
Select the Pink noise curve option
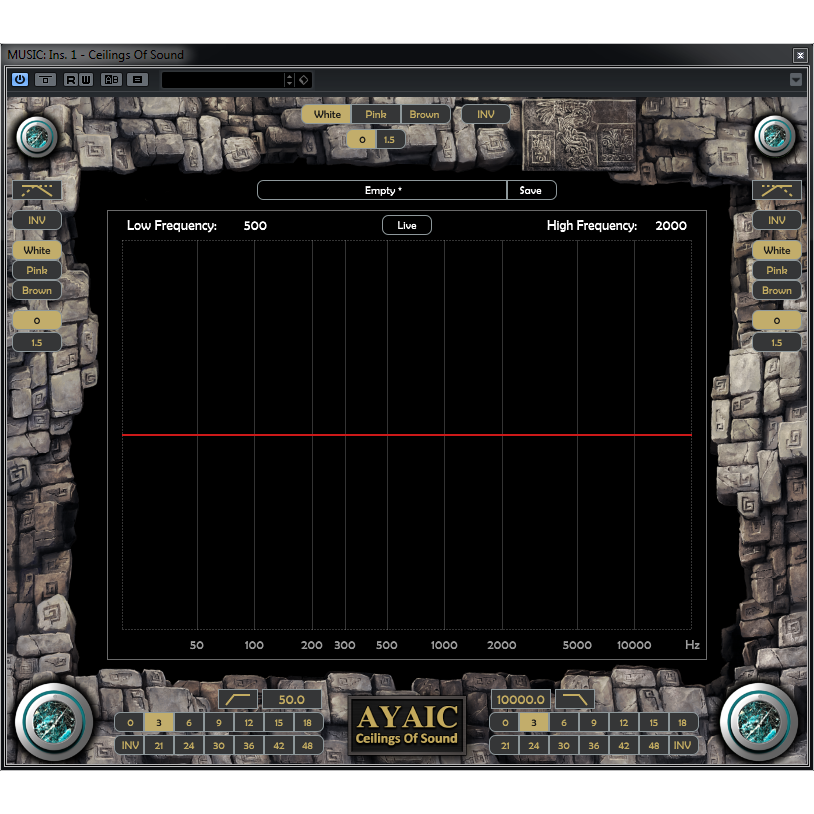click(x=375, y=114)
